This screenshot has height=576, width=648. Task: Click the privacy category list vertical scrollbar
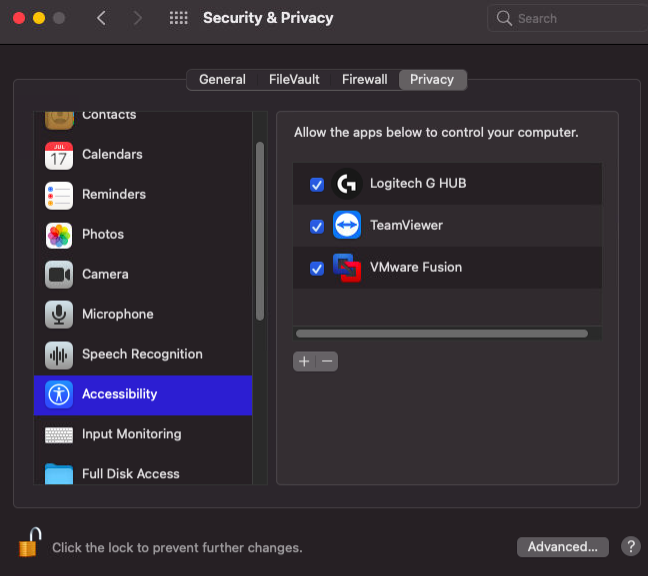point(260,231)
